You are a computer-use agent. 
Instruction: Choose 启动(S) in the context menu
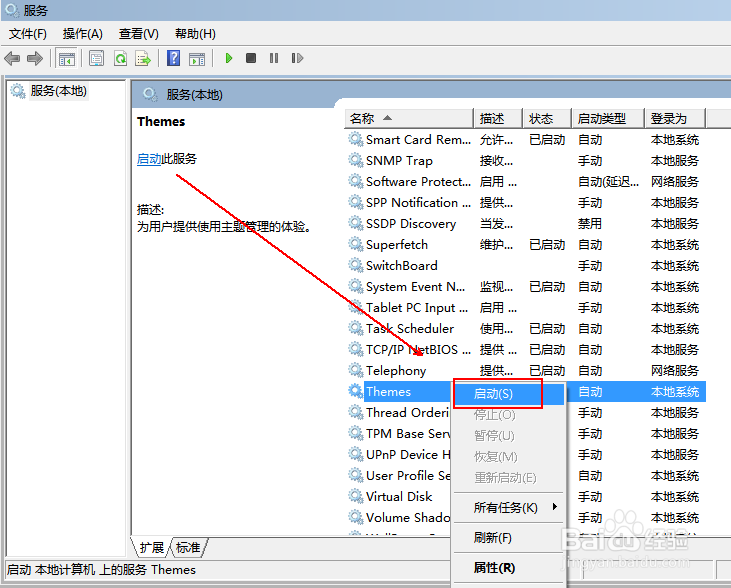click(509, 394)
